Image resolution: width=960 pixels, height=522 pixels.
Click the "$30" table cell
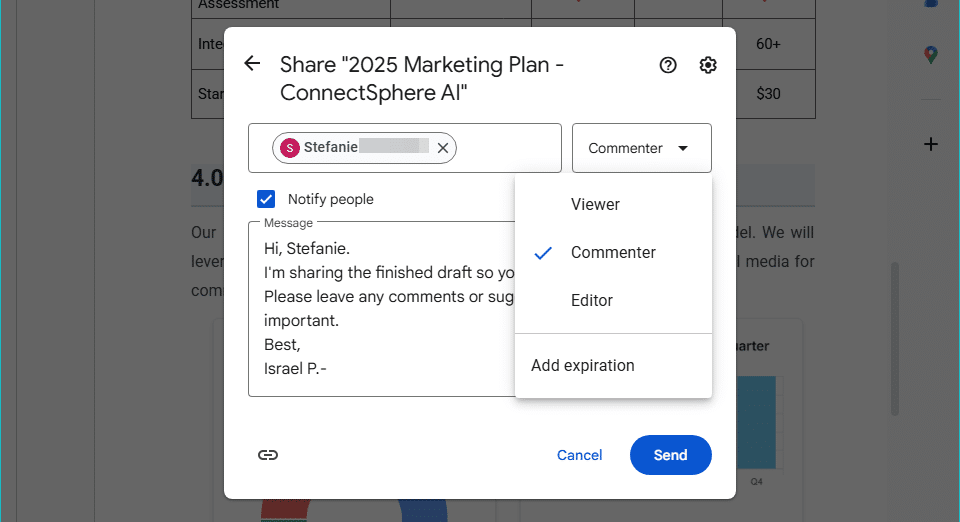768,94
